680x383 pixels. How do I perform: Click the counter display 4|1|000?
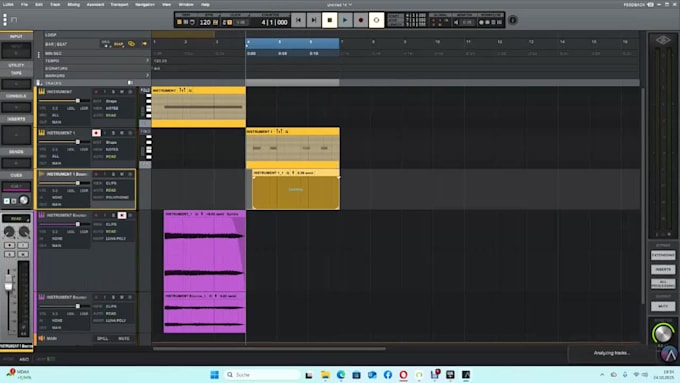pos(274,22)
